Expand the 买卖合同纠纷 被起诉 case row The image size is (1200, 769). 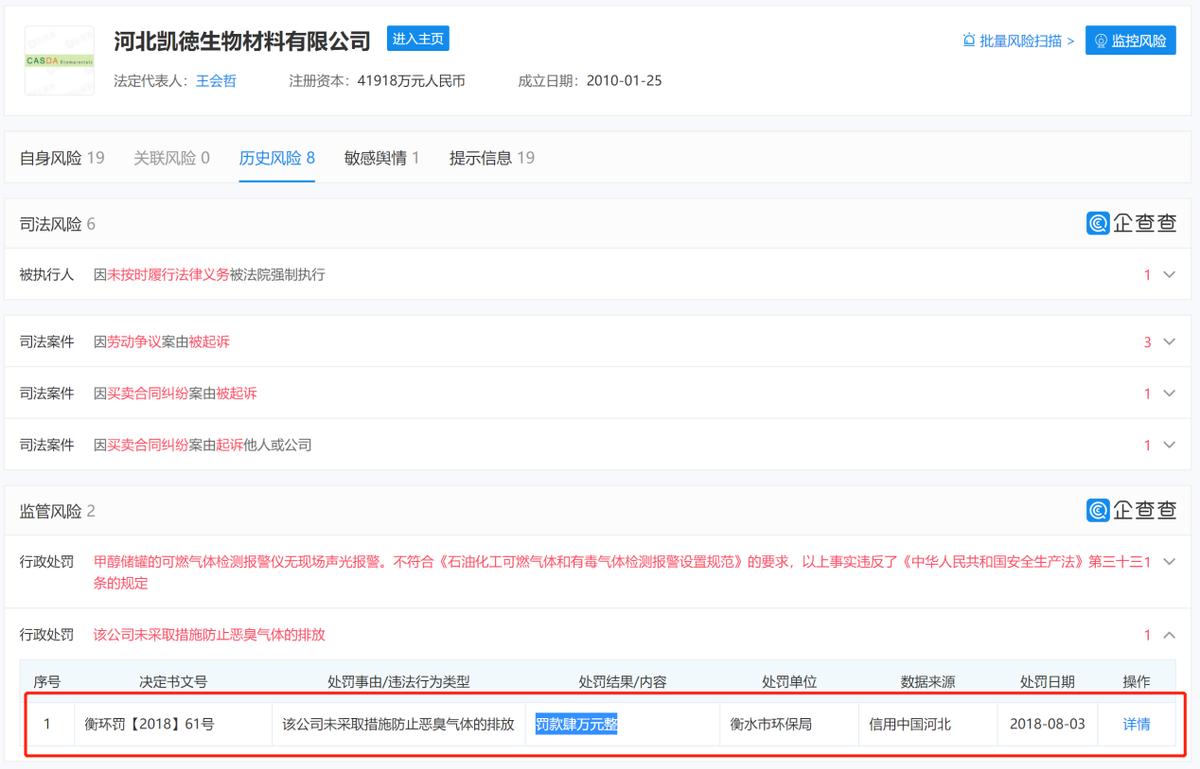(1168, 394)
